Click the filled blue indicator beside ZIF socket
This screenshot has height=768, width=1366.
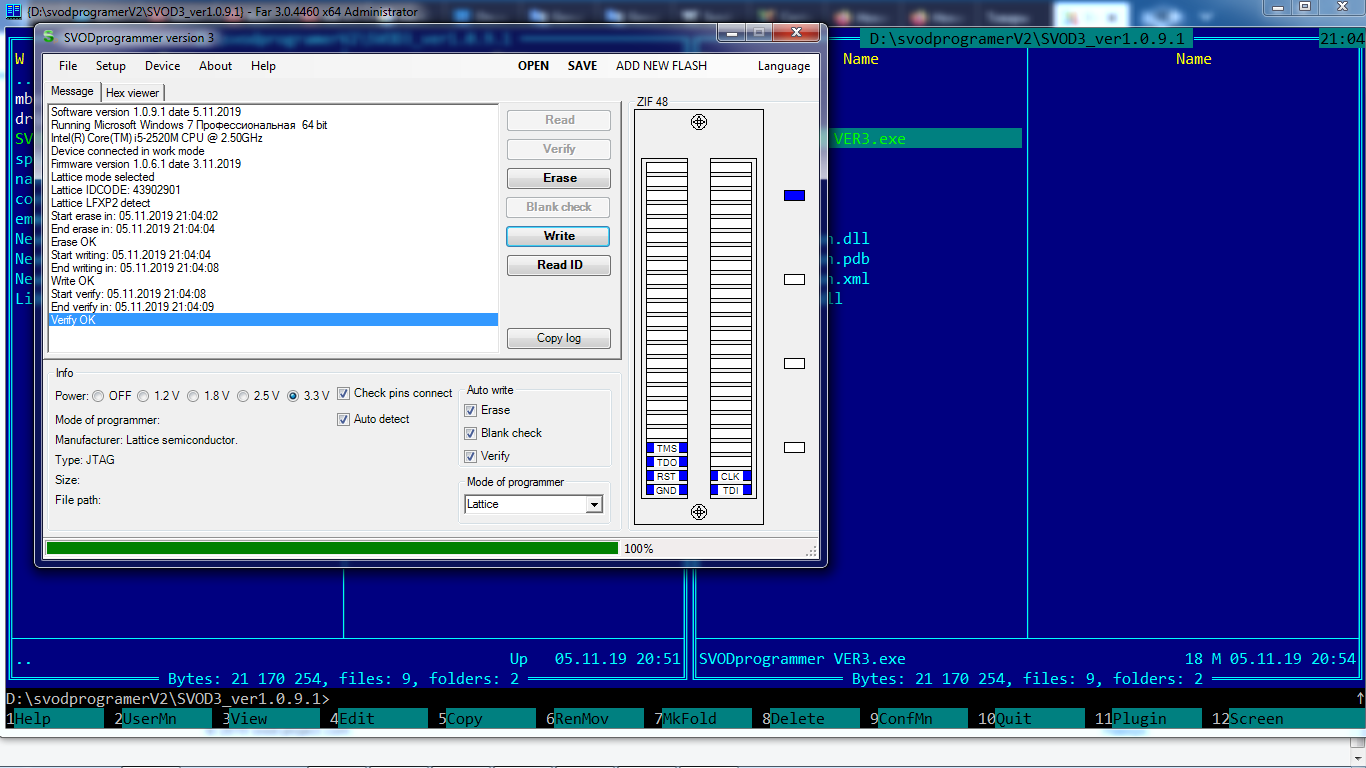(794, 196)
